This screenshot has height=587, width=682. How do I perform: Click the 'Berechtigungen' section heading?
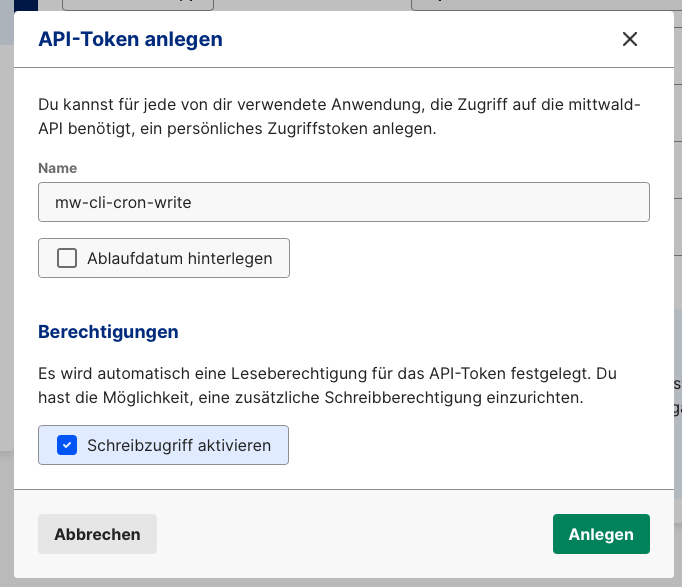click(108, 331)
